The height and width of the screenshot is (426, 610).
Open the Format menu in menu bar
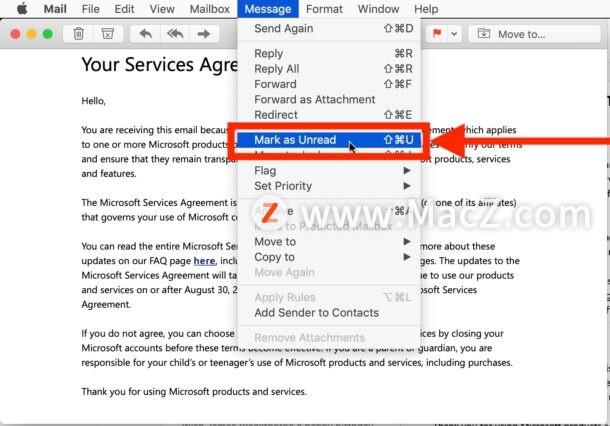[x=324, y=9]
